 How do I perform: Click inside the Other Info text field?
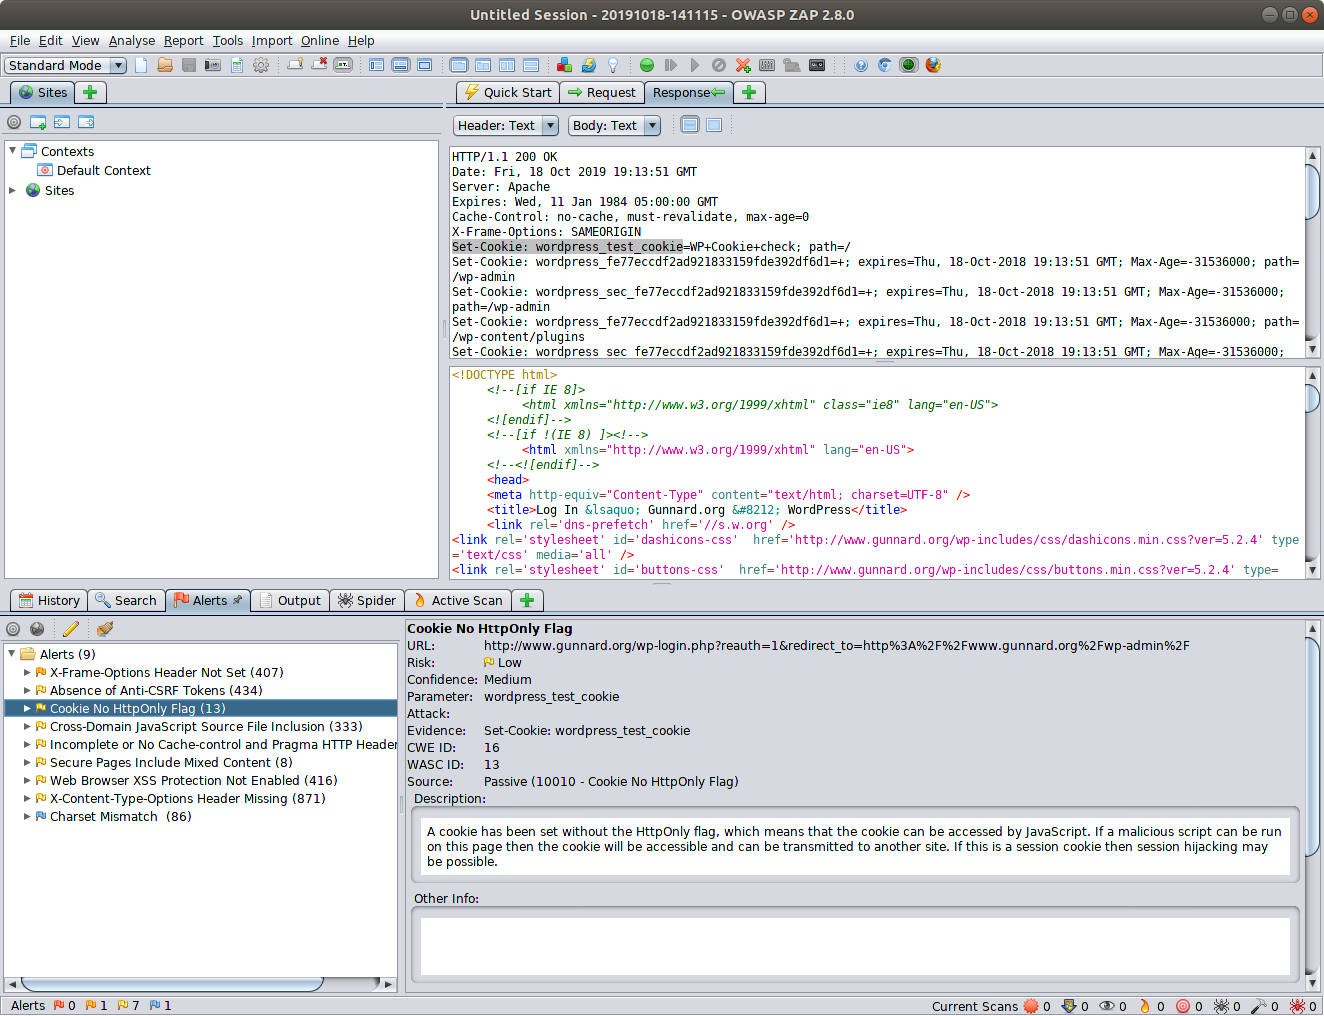pyautogui.click(x=855, y=946)
